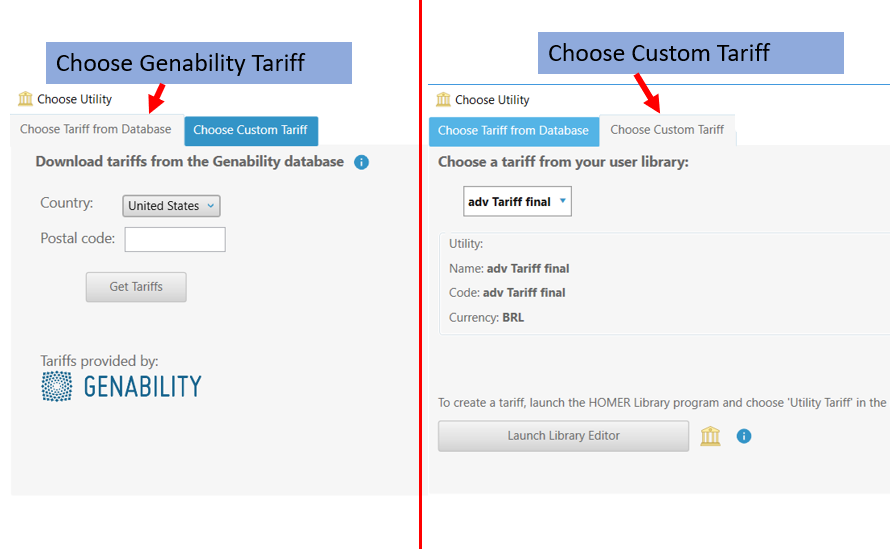This screenshot has height=549, width=890.
Task: Click the red arrow below Choose Custom Tariff callout
Action: [x=647, y=92]
